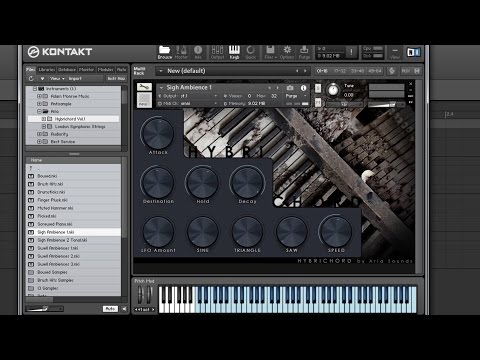
Task: Collapse the Instruments tree node
Action: pyautogui.click(x=35, y=89)
